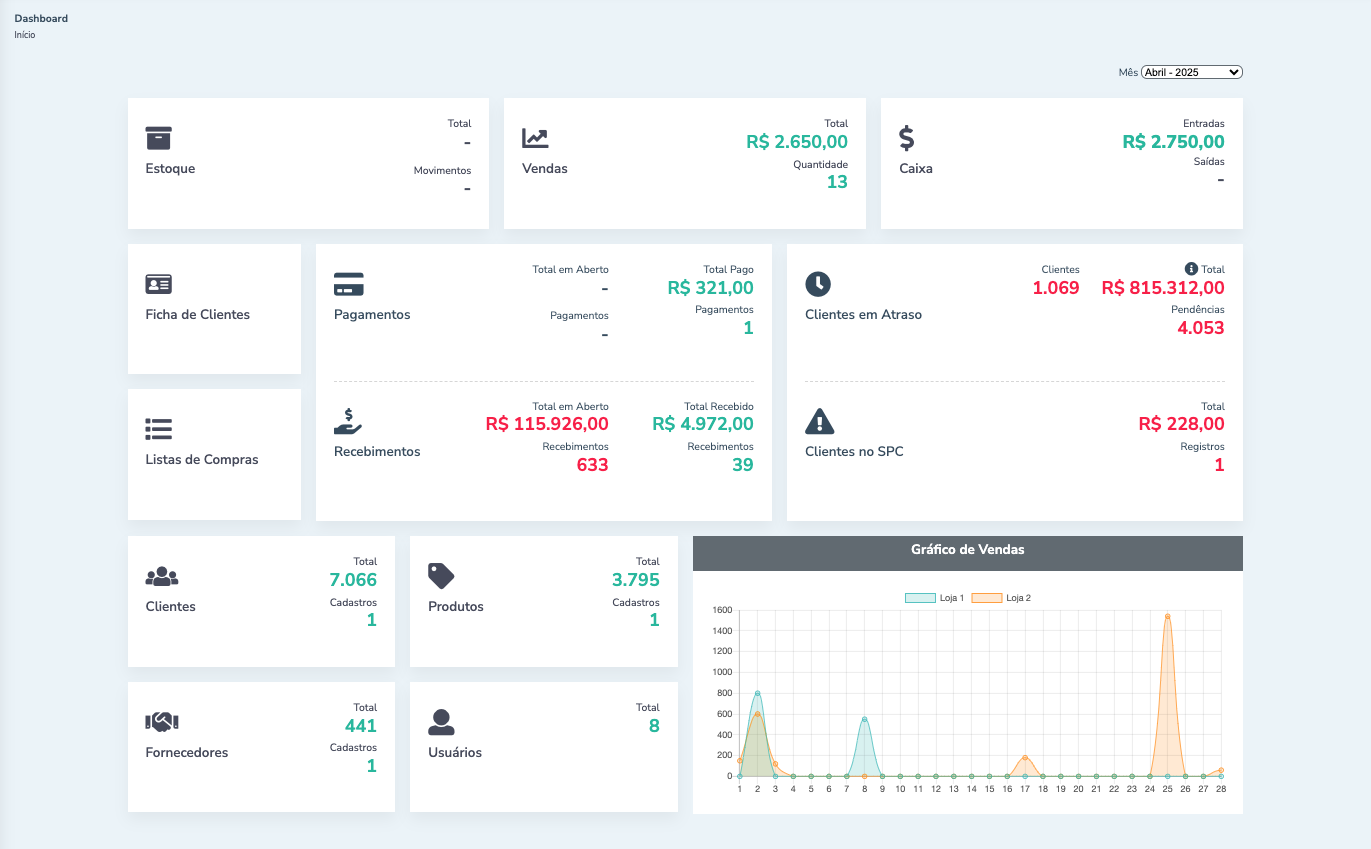Screen dimensions: 1371x849
Task: Click the Clientes no SPC warning icon
Action: click(819, 421)
